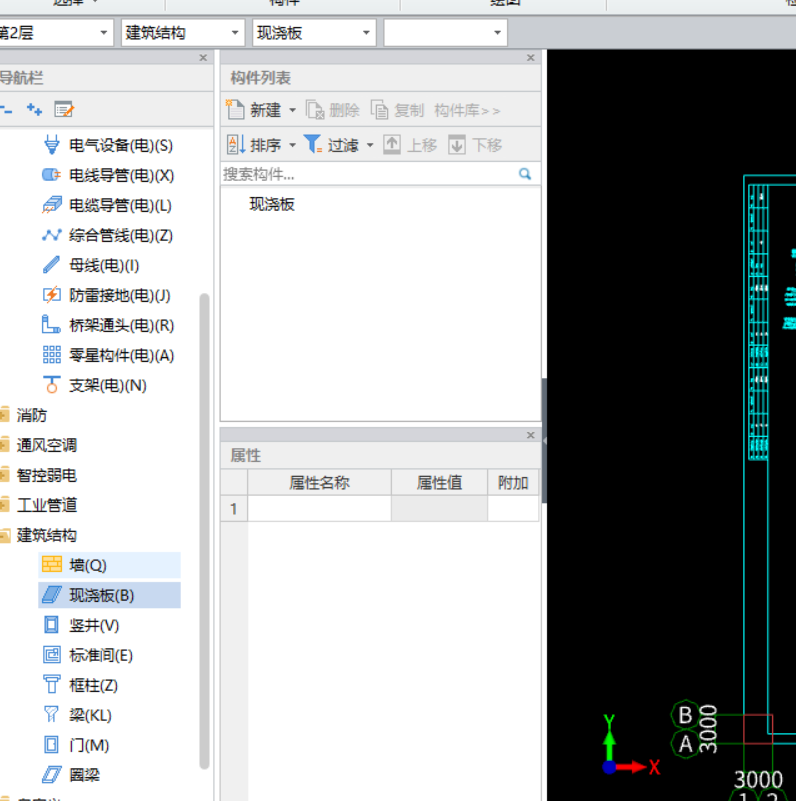Viewport: 796px width, 801px height.
Task: Open 构件库>> component library
Action: coord(467,110)
